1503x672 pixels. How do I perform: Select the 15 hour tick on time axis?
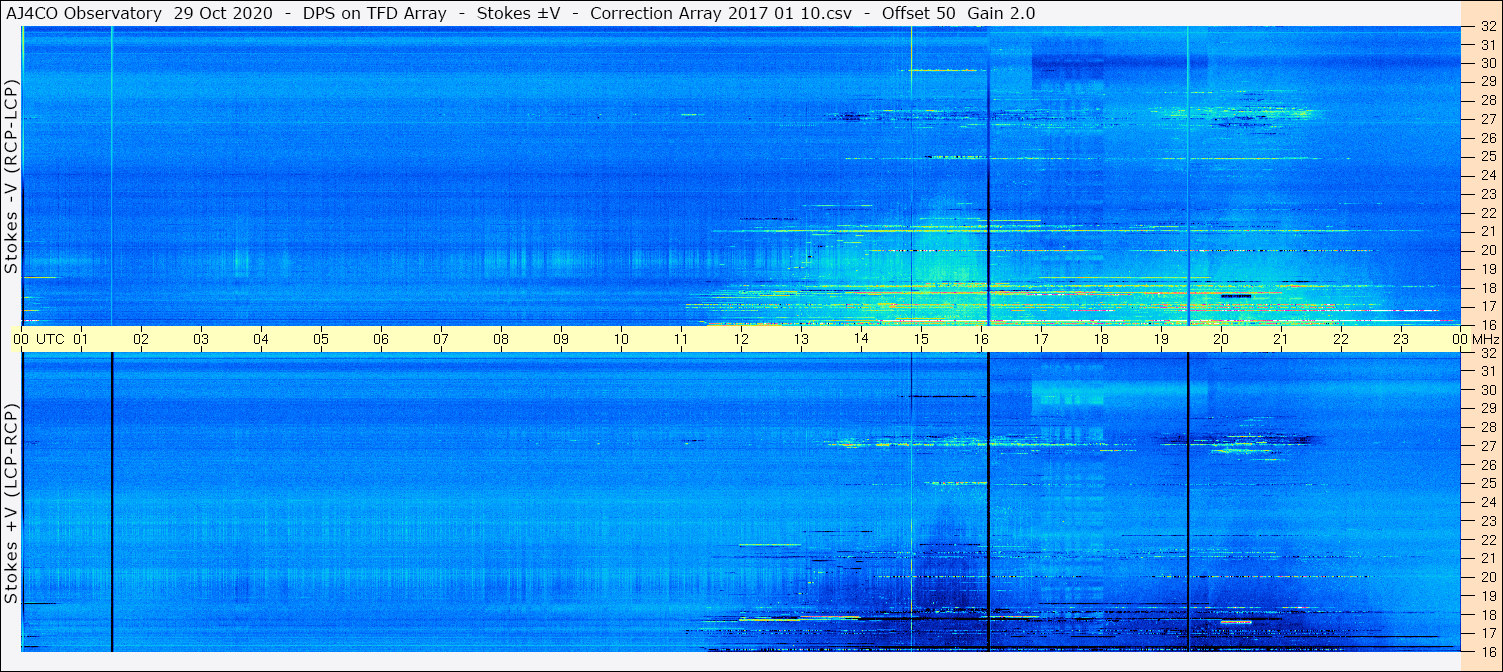point(921,339)
